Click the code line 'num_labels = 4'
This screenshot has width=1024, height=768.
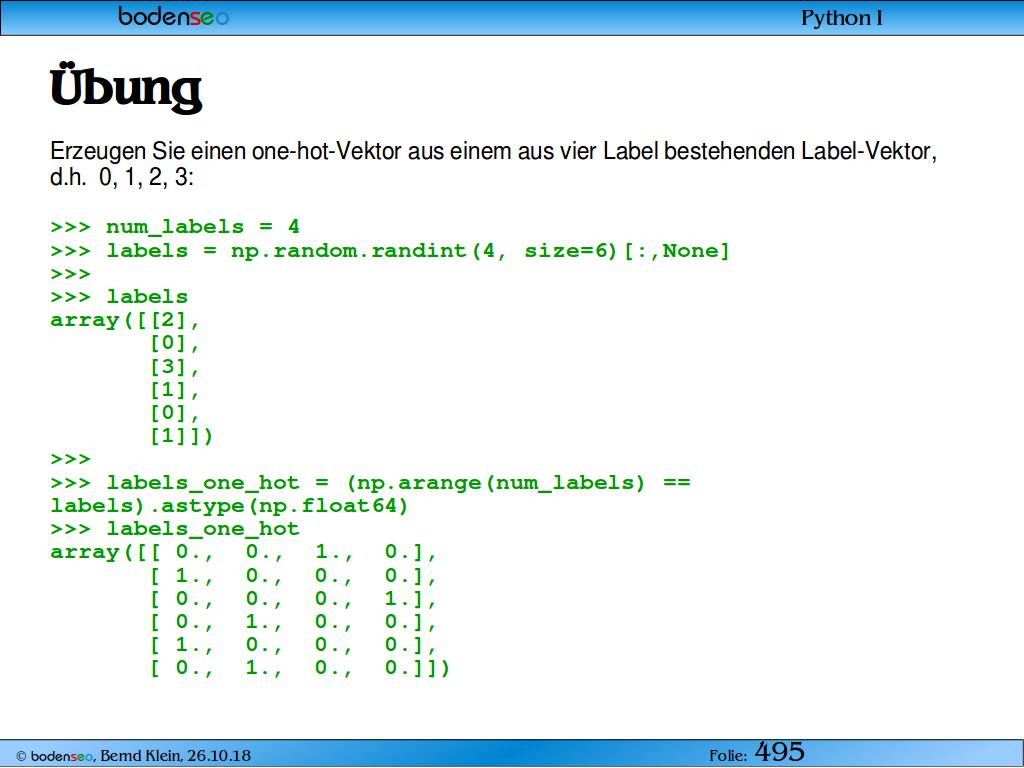coord(175,227)
